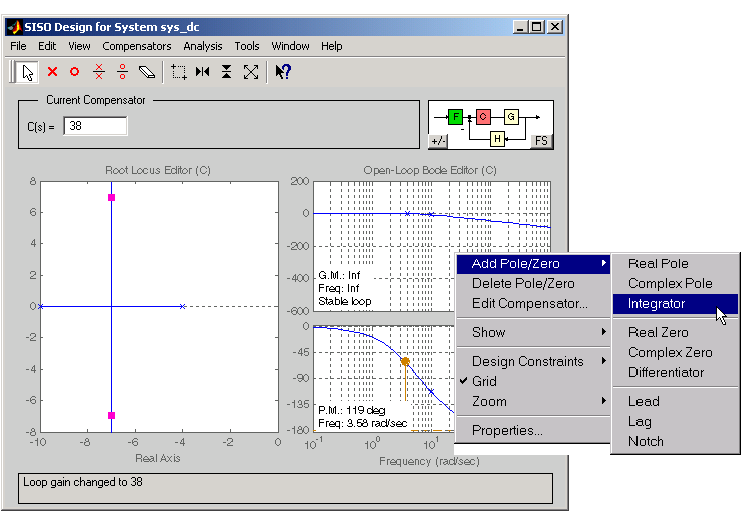
Task: Select the arrow pointer tool
Action: (x=27, y=73)
